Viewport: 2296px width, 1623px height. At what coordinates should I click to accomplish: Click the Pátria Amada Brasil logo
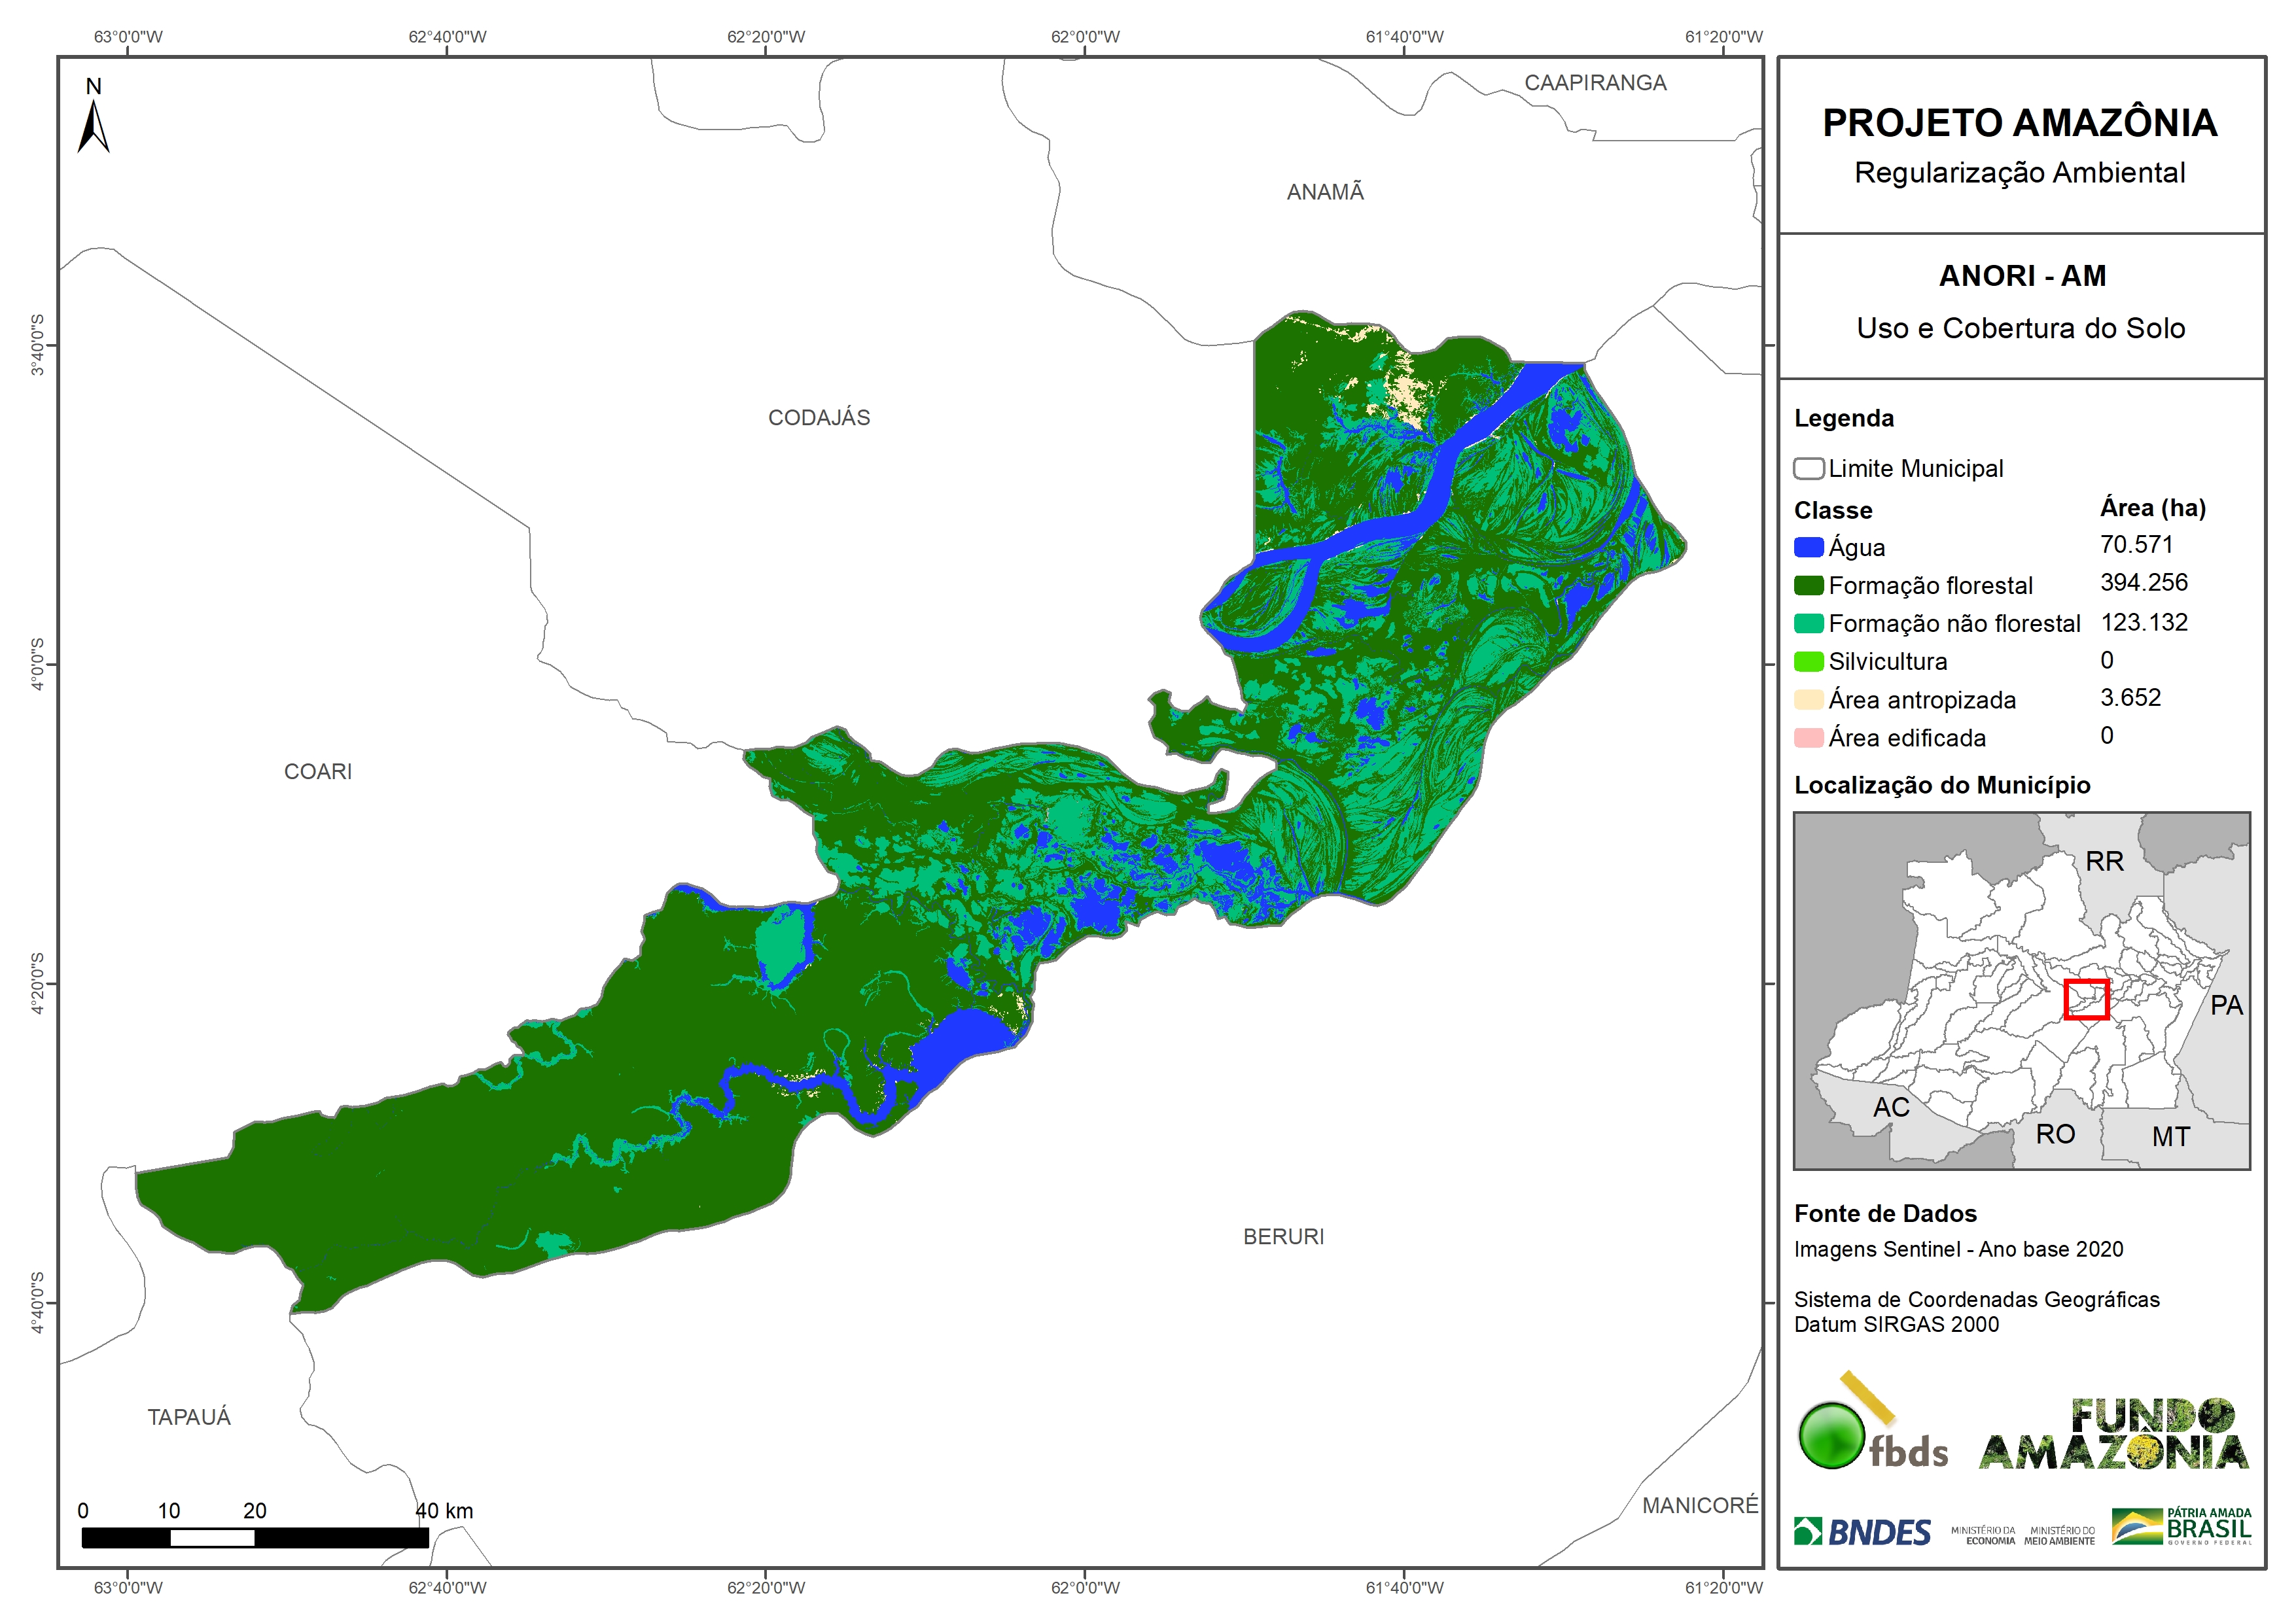pos(2182,1526)
